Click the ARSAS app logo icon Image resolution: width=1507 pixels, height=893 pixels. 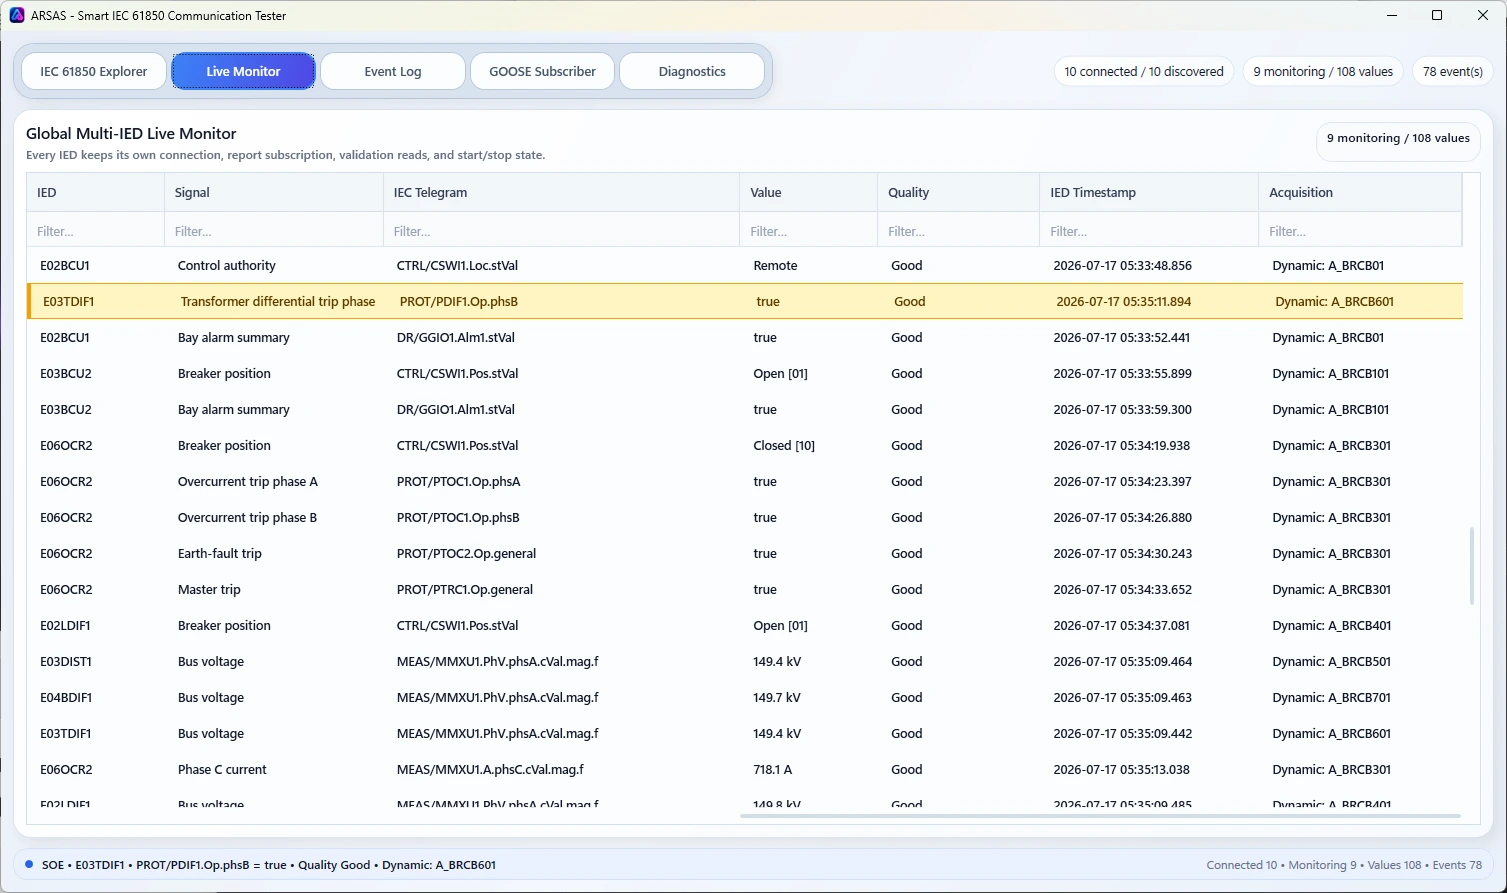[17, 15]
